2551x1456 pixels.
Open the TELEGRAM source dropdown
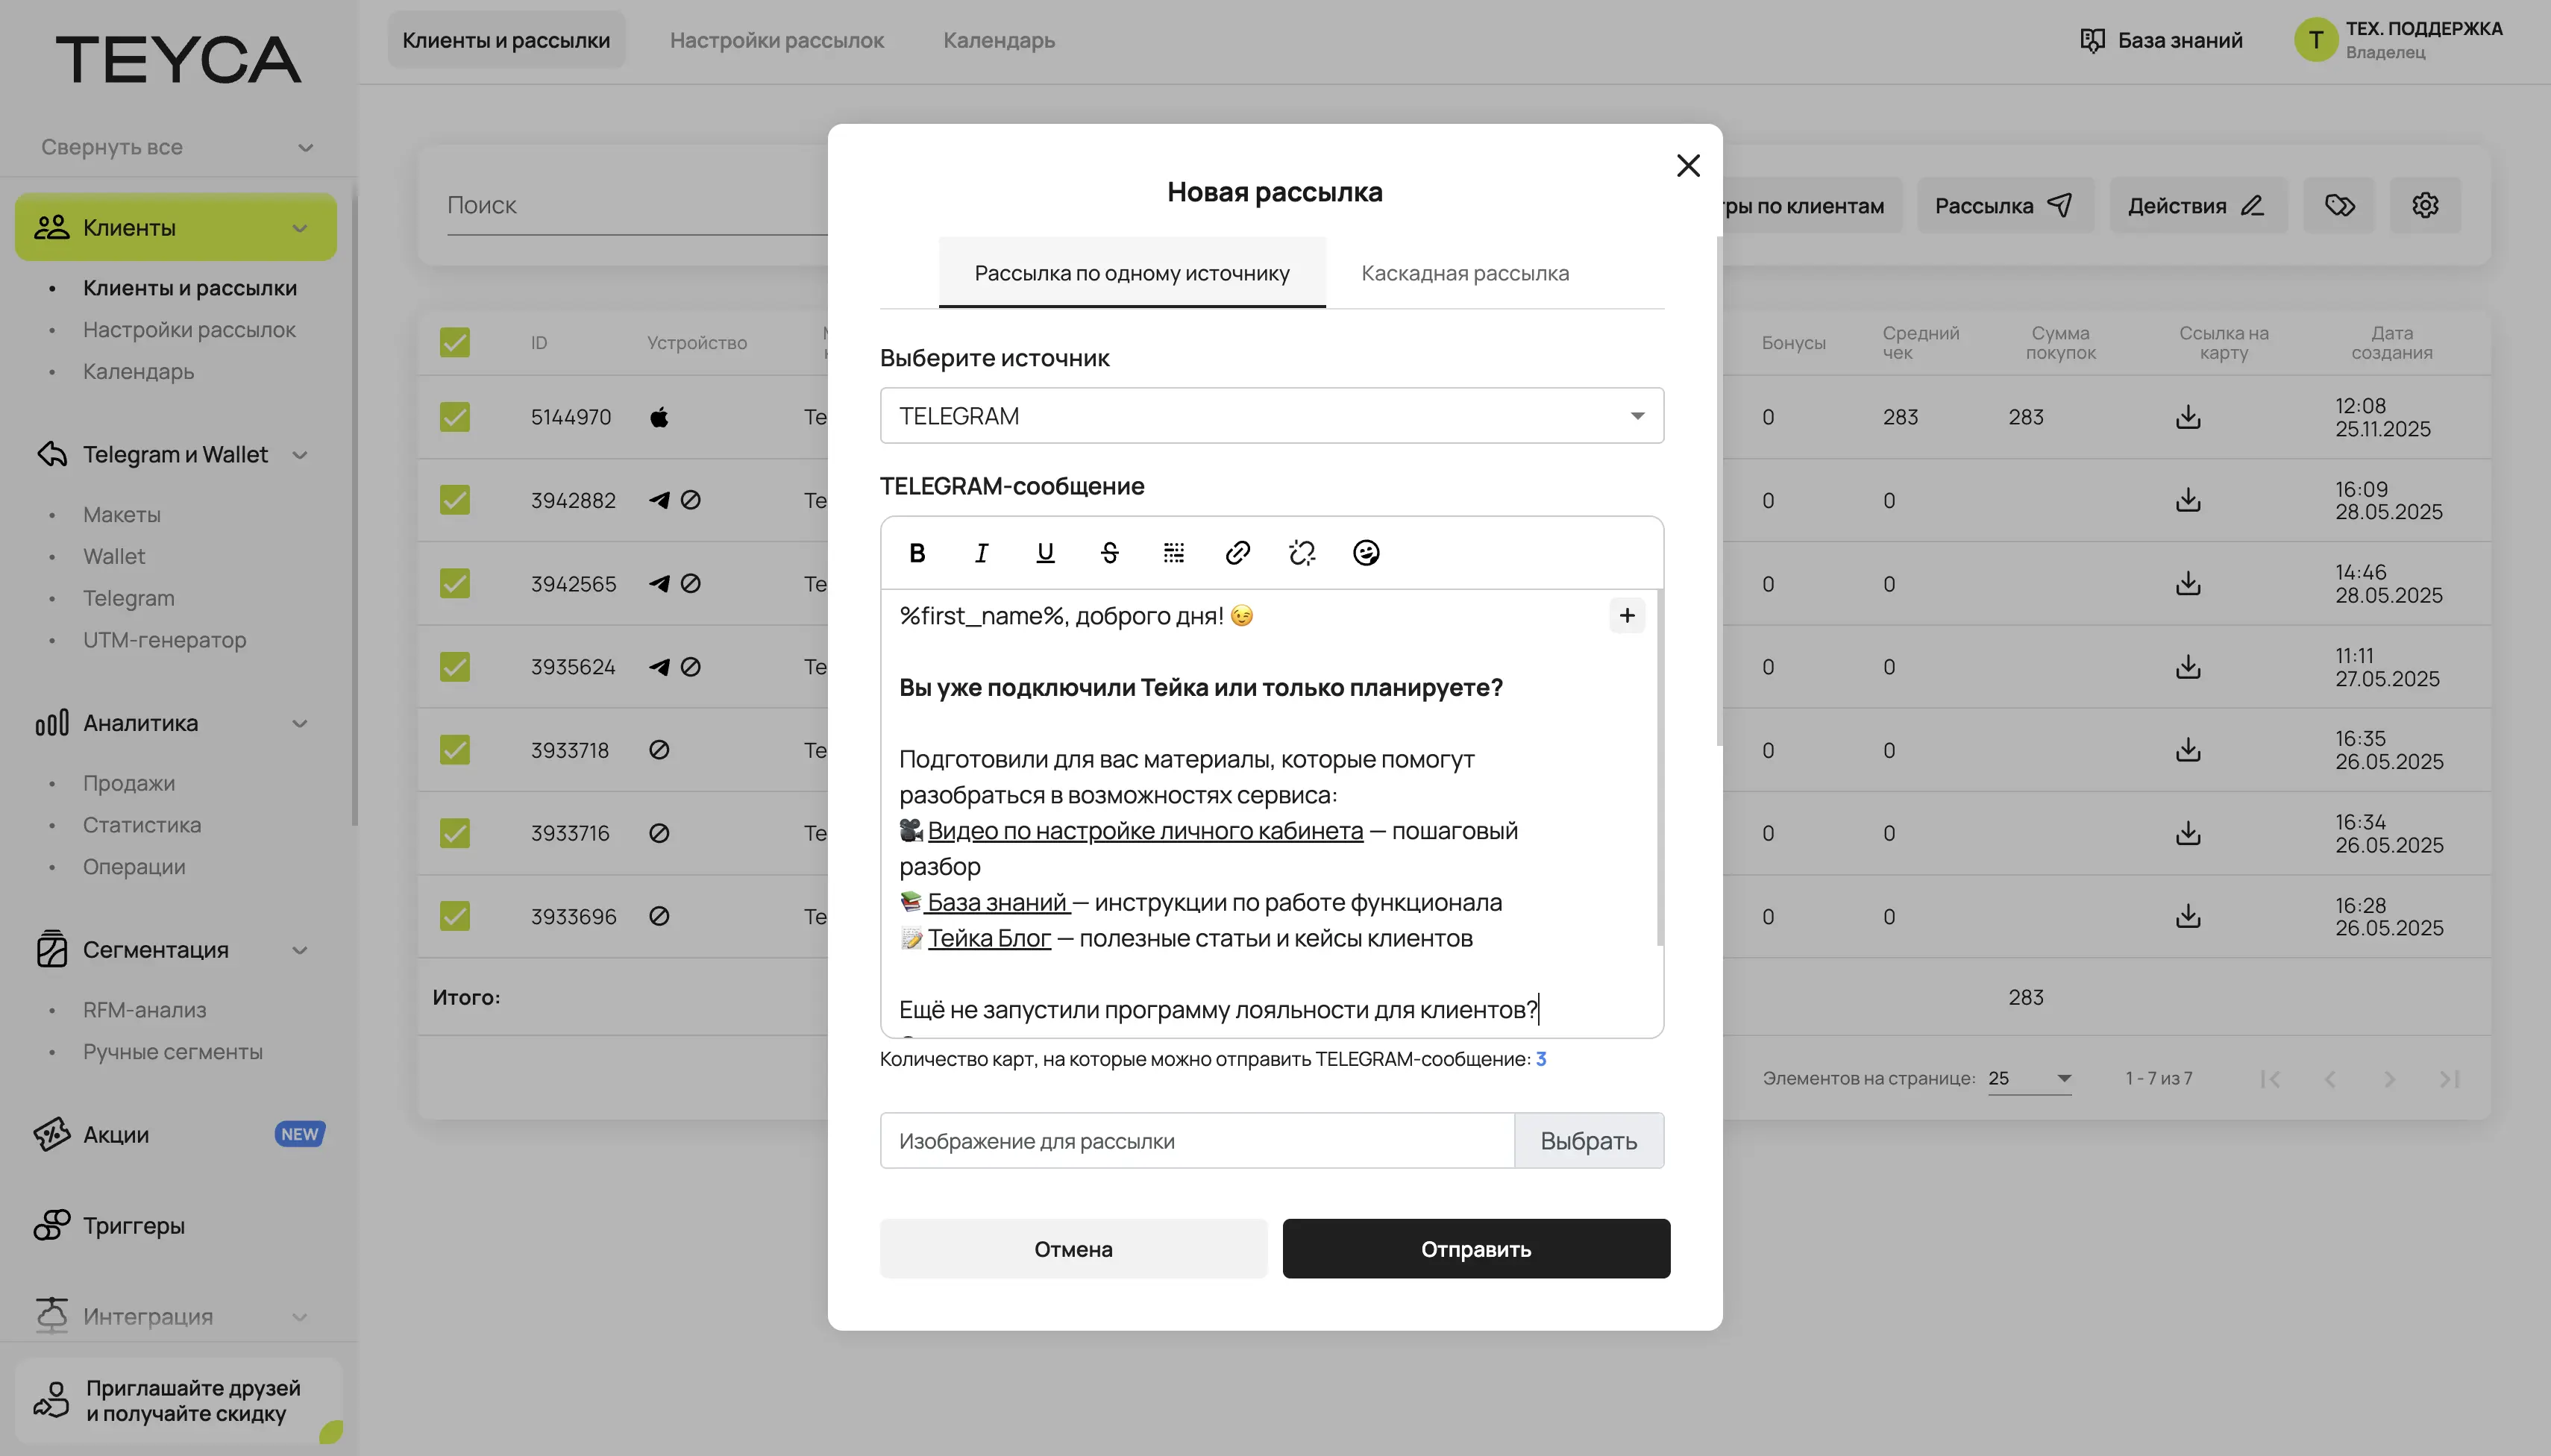(1271, 416)
